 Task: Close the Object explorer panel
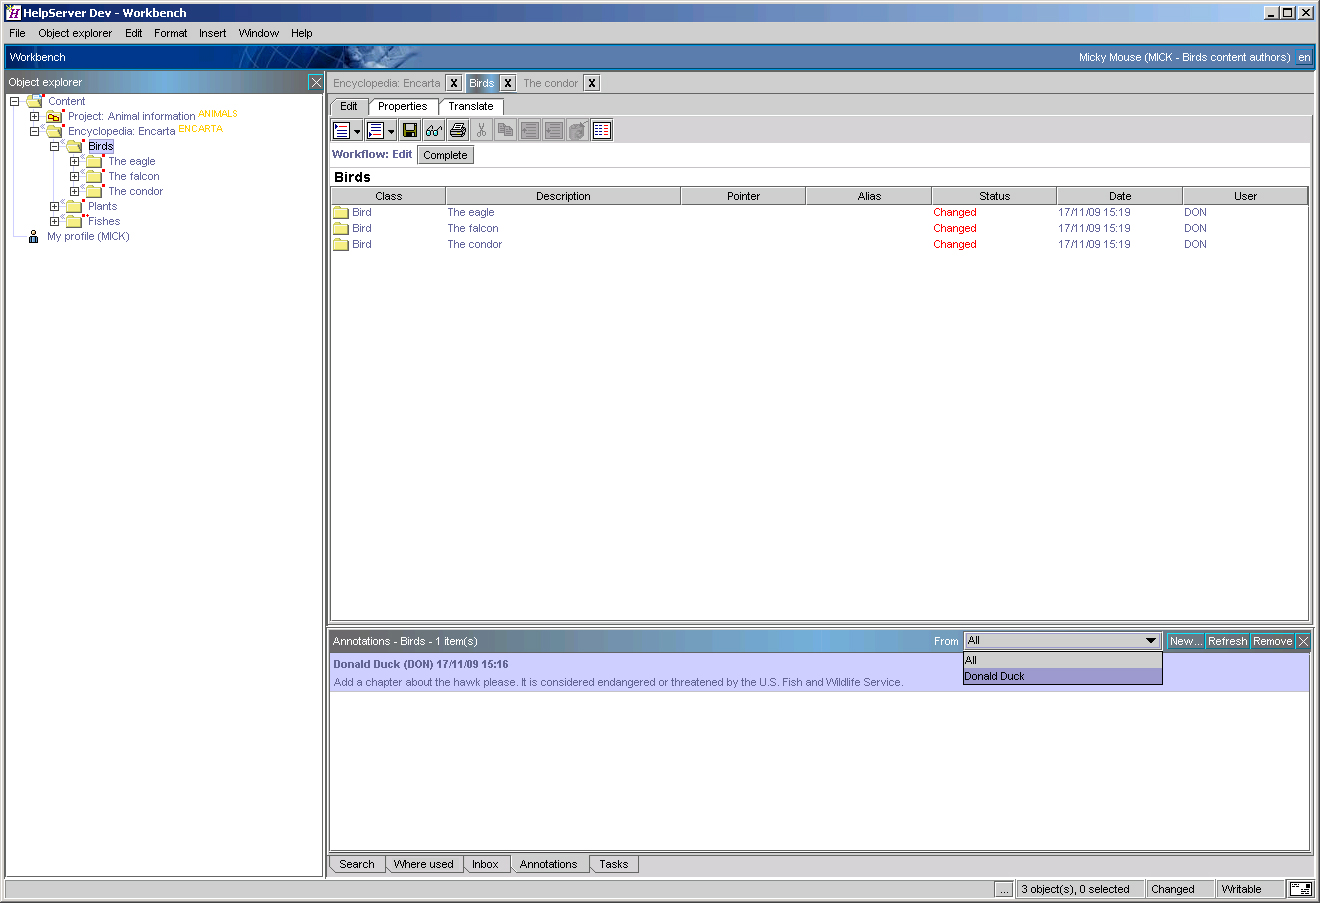[316, 82]
